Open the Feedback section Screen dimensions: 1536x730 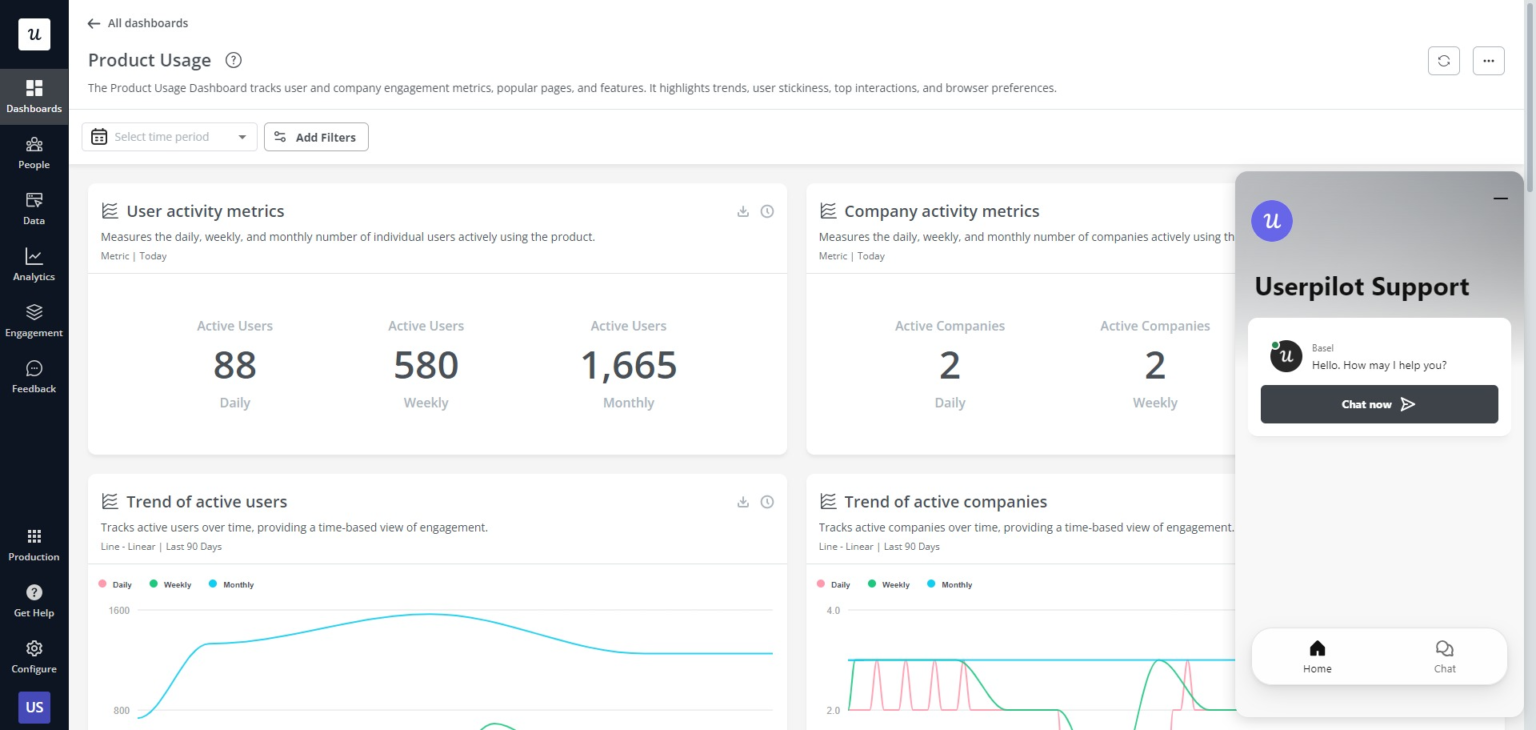click(x=34, y=376)
